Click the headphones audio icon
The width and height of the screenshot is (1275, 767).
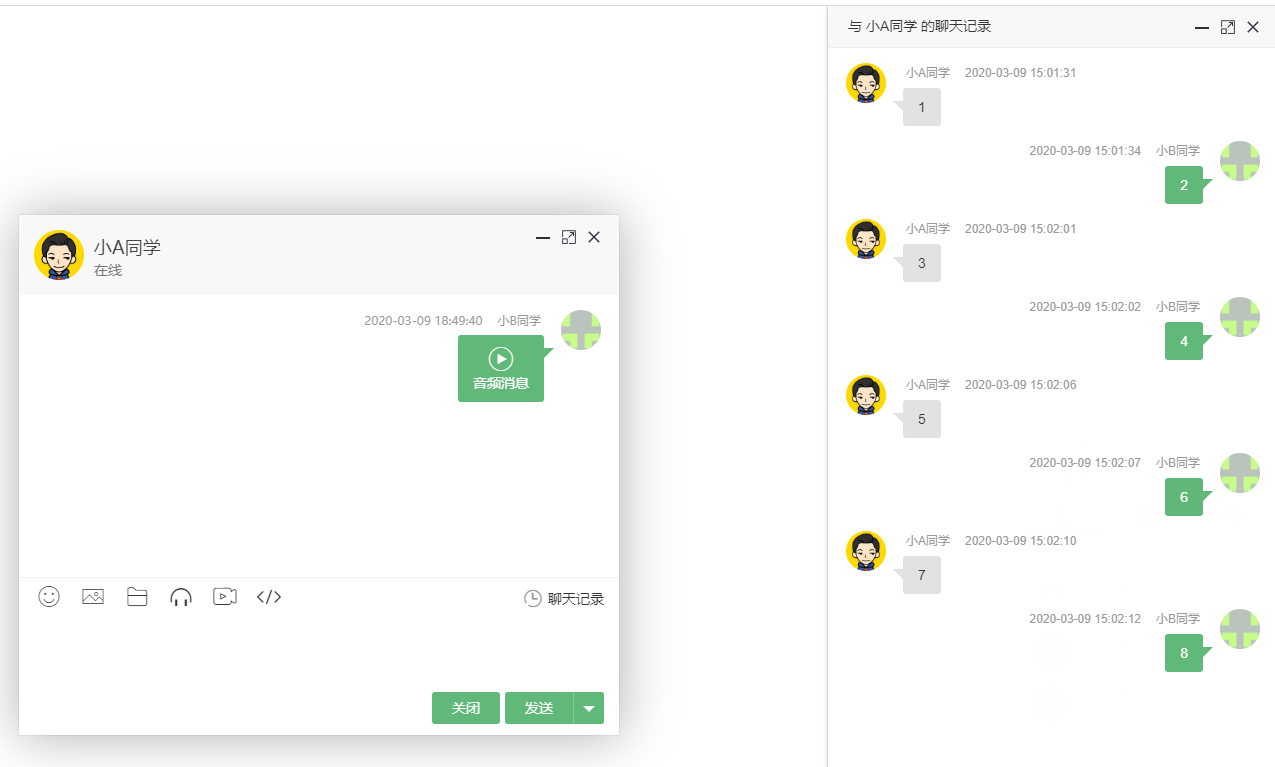pos(181,597)
